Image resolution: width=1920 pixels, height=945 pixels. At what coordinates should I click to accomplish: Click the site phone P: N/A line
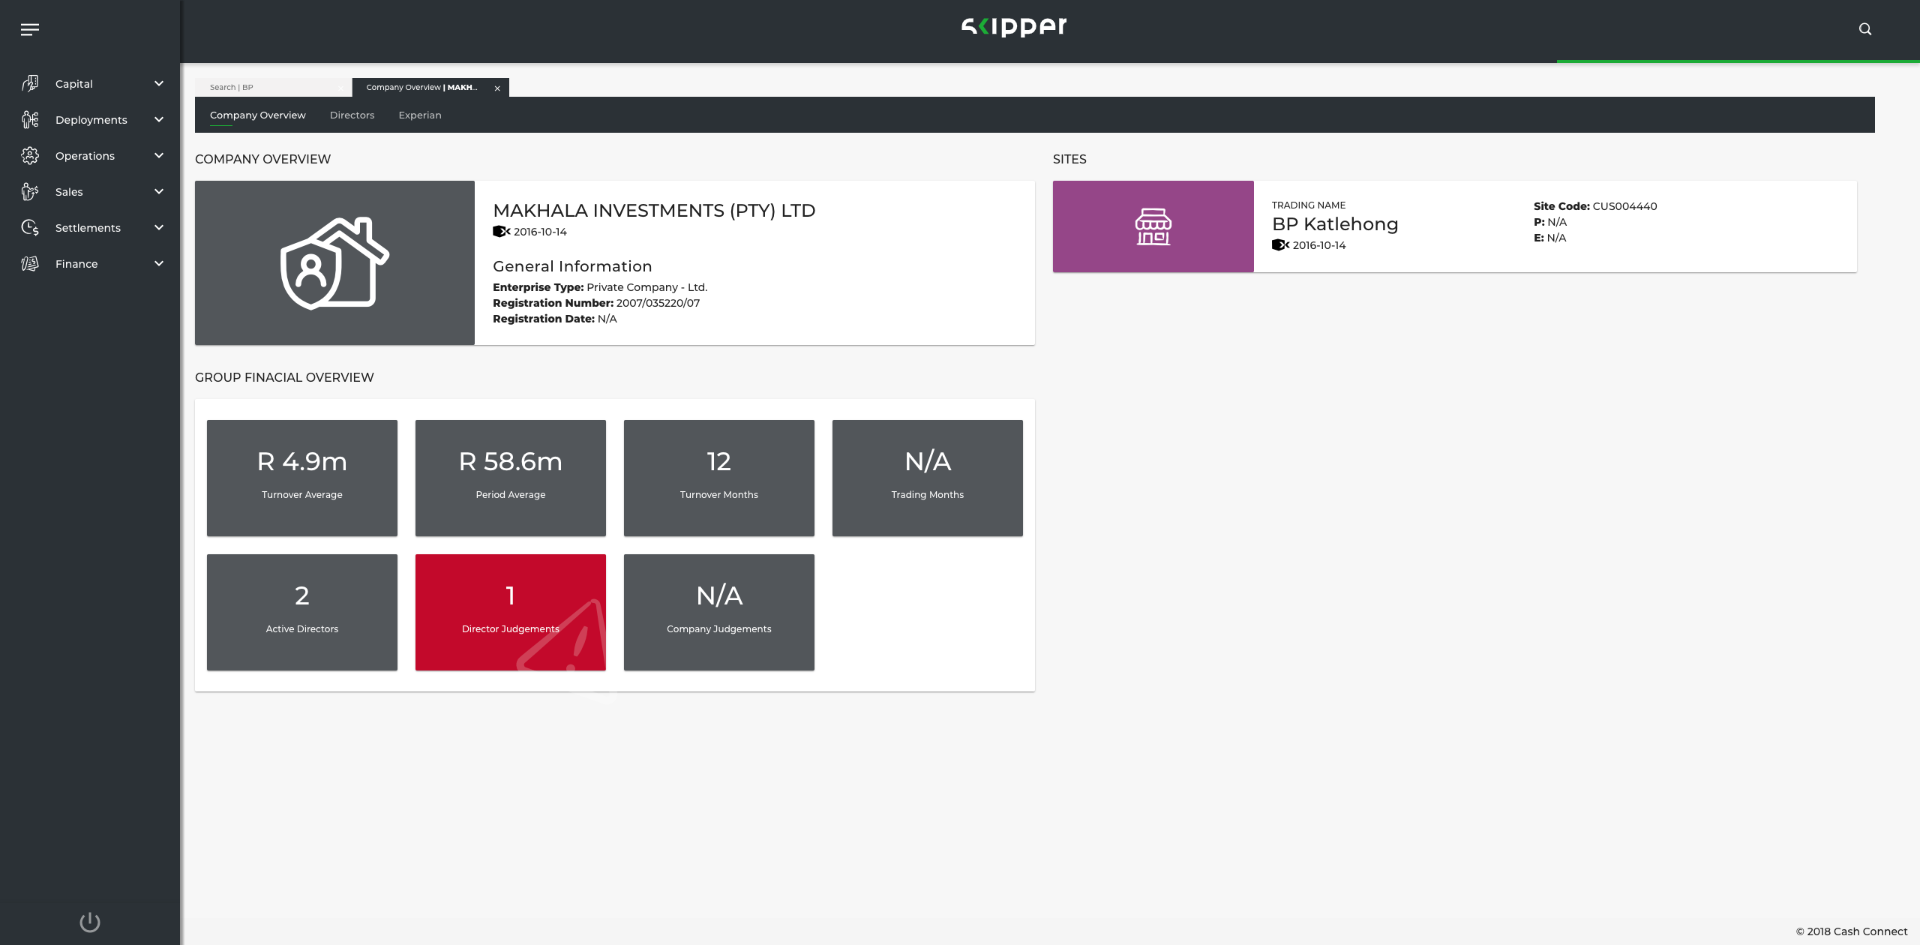pos(1550,222)
